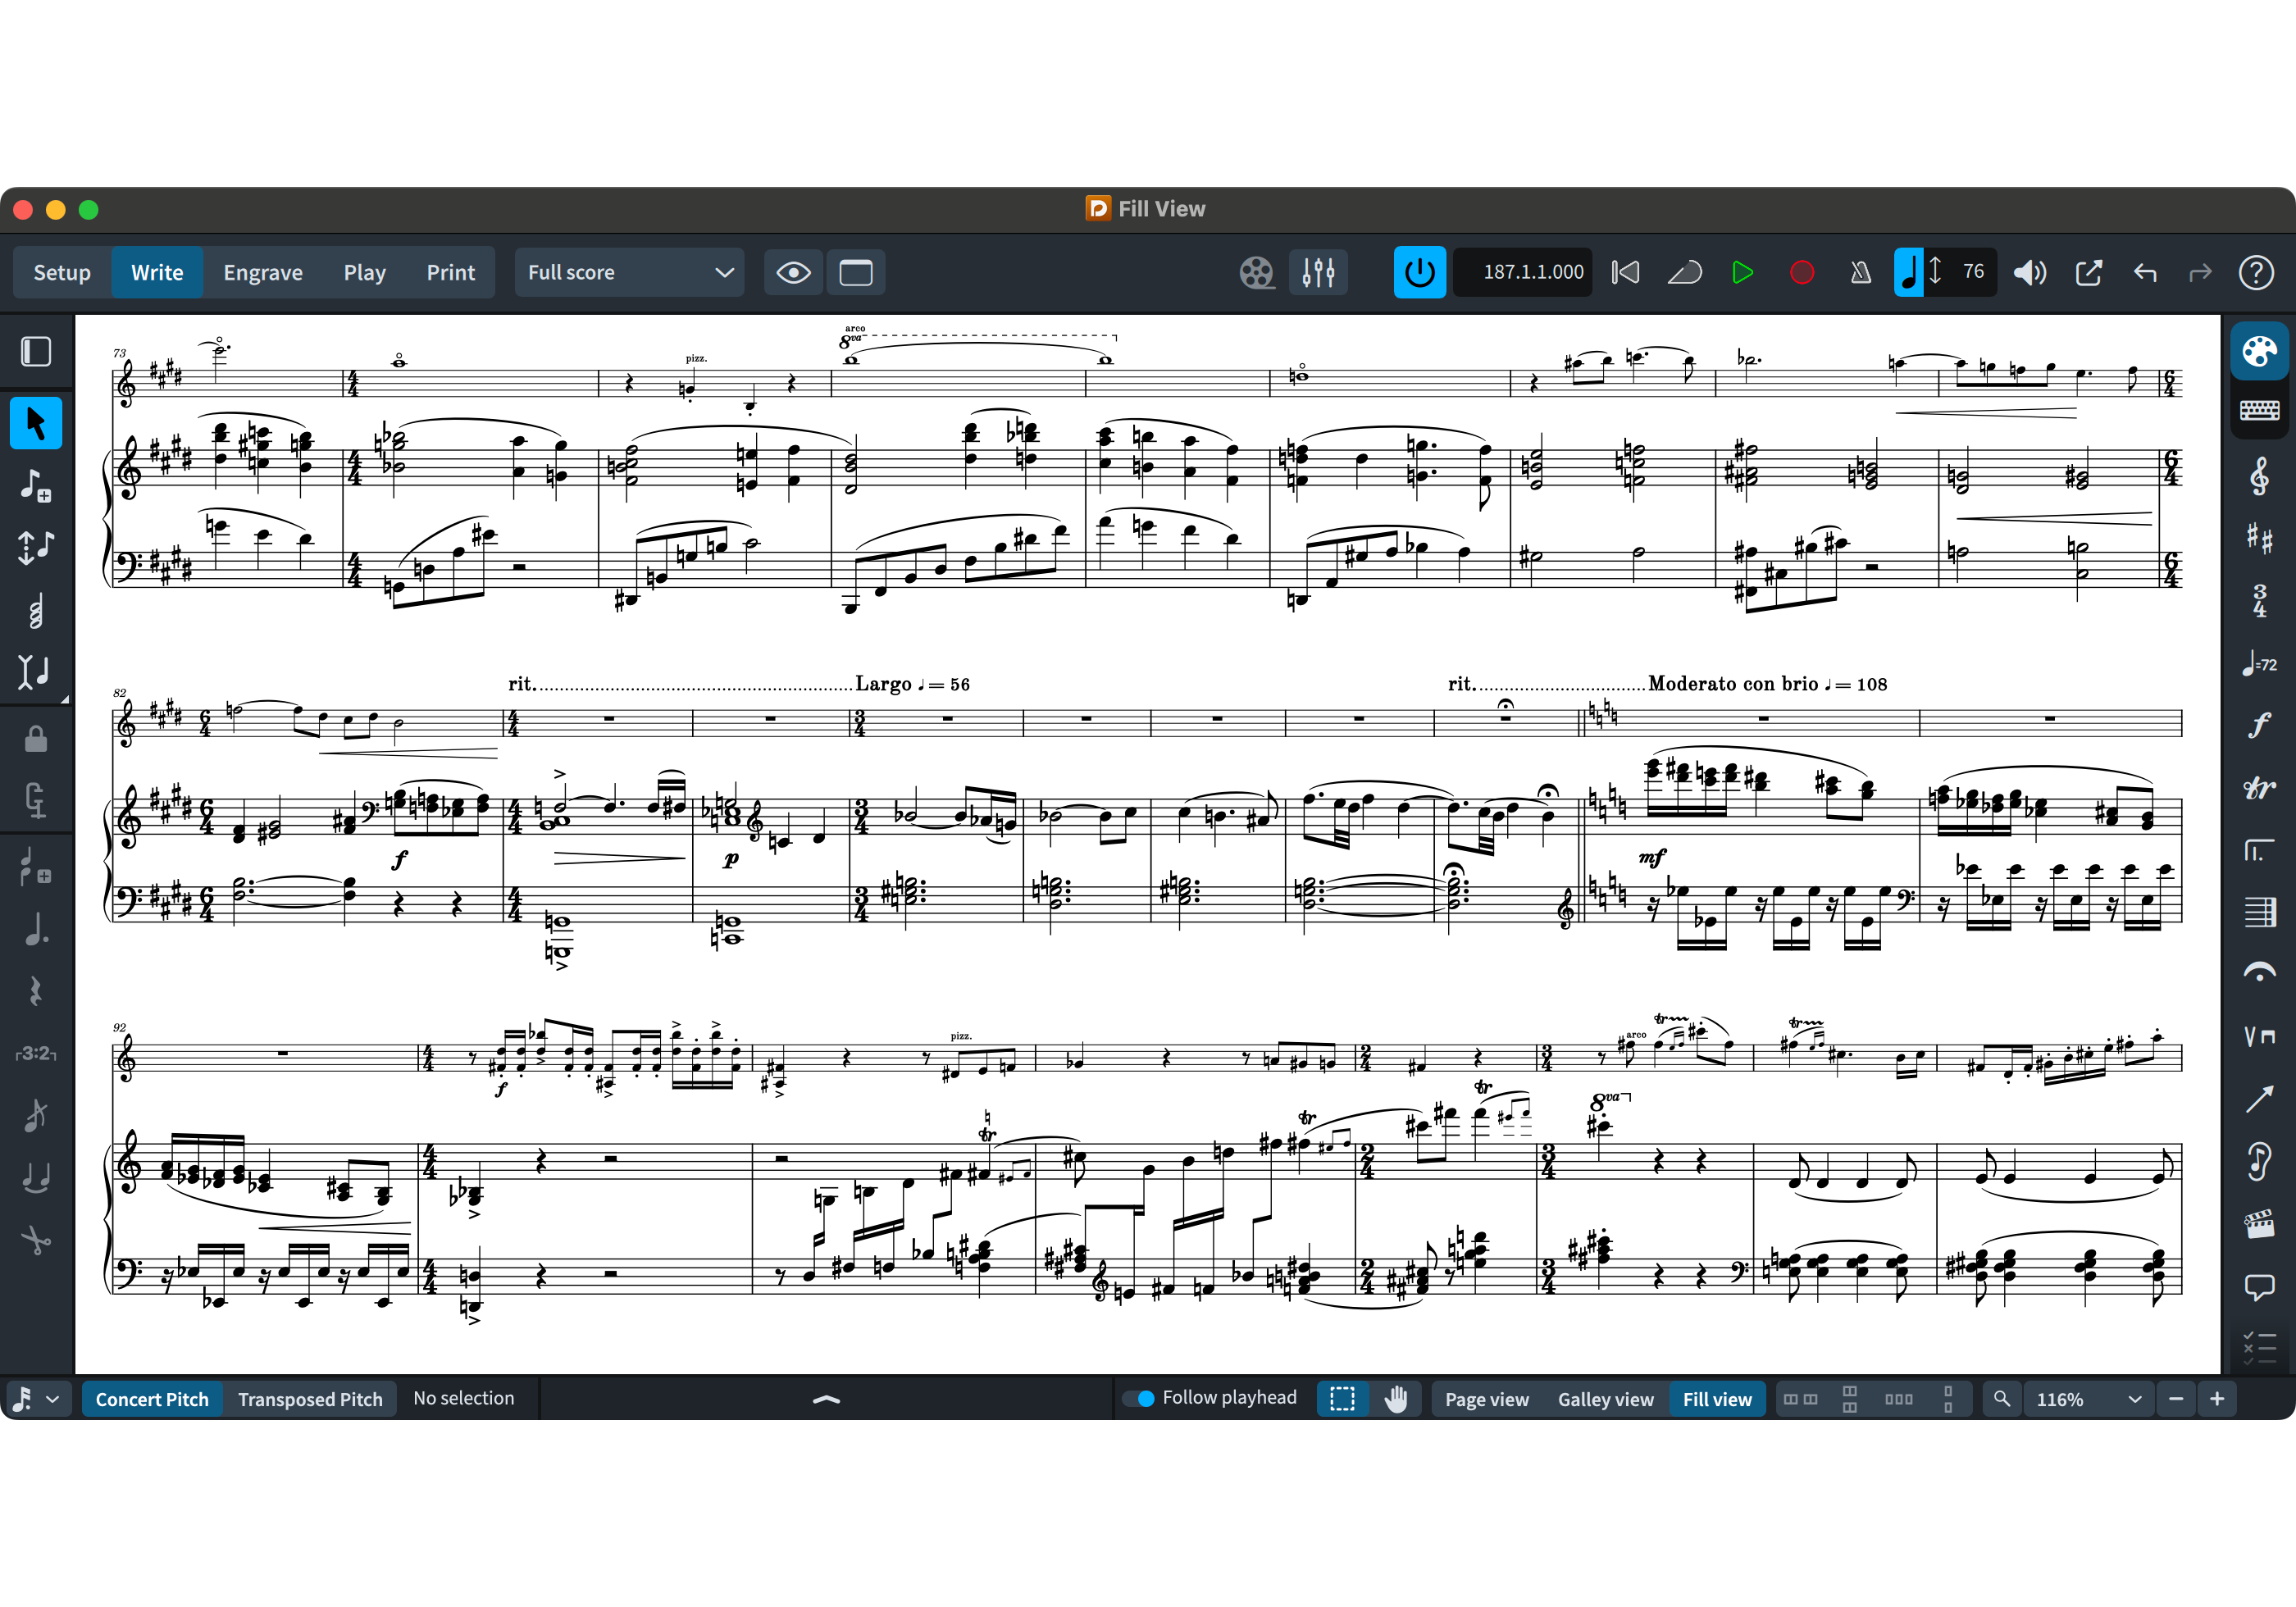Open the keyboard panel

2259,410
